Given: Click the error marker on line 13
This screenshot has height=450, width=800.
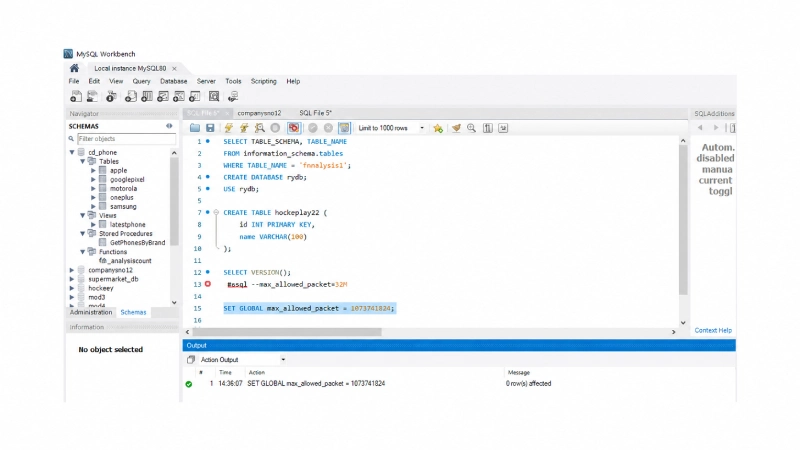Looking at the screenshot, I should point(208,284).
